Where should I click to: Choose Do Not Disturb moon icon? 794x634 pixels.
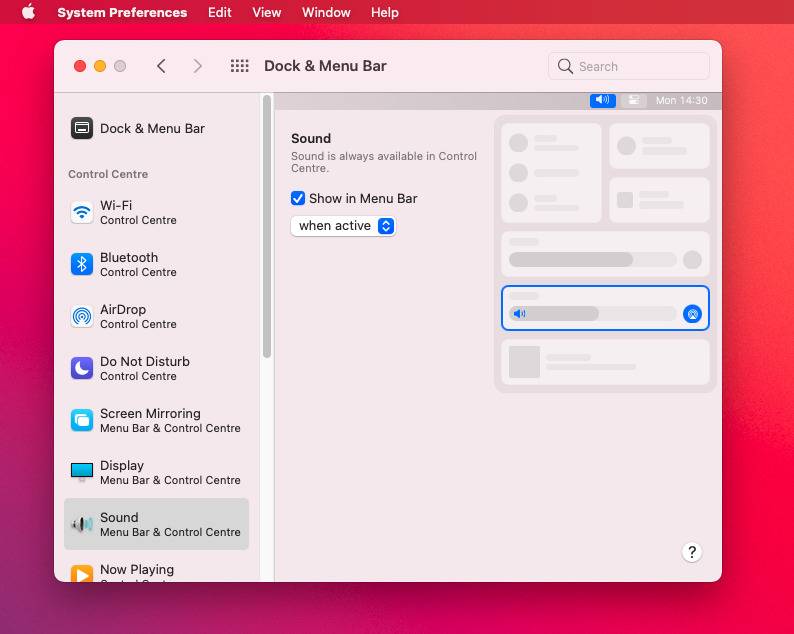[82, 368]
